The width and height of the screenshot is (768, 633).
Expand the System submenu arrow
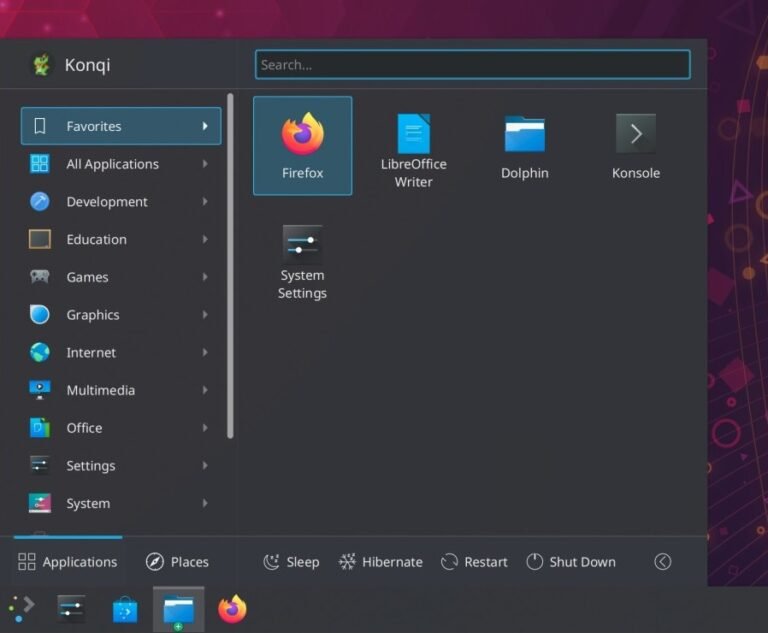[205, 503]
